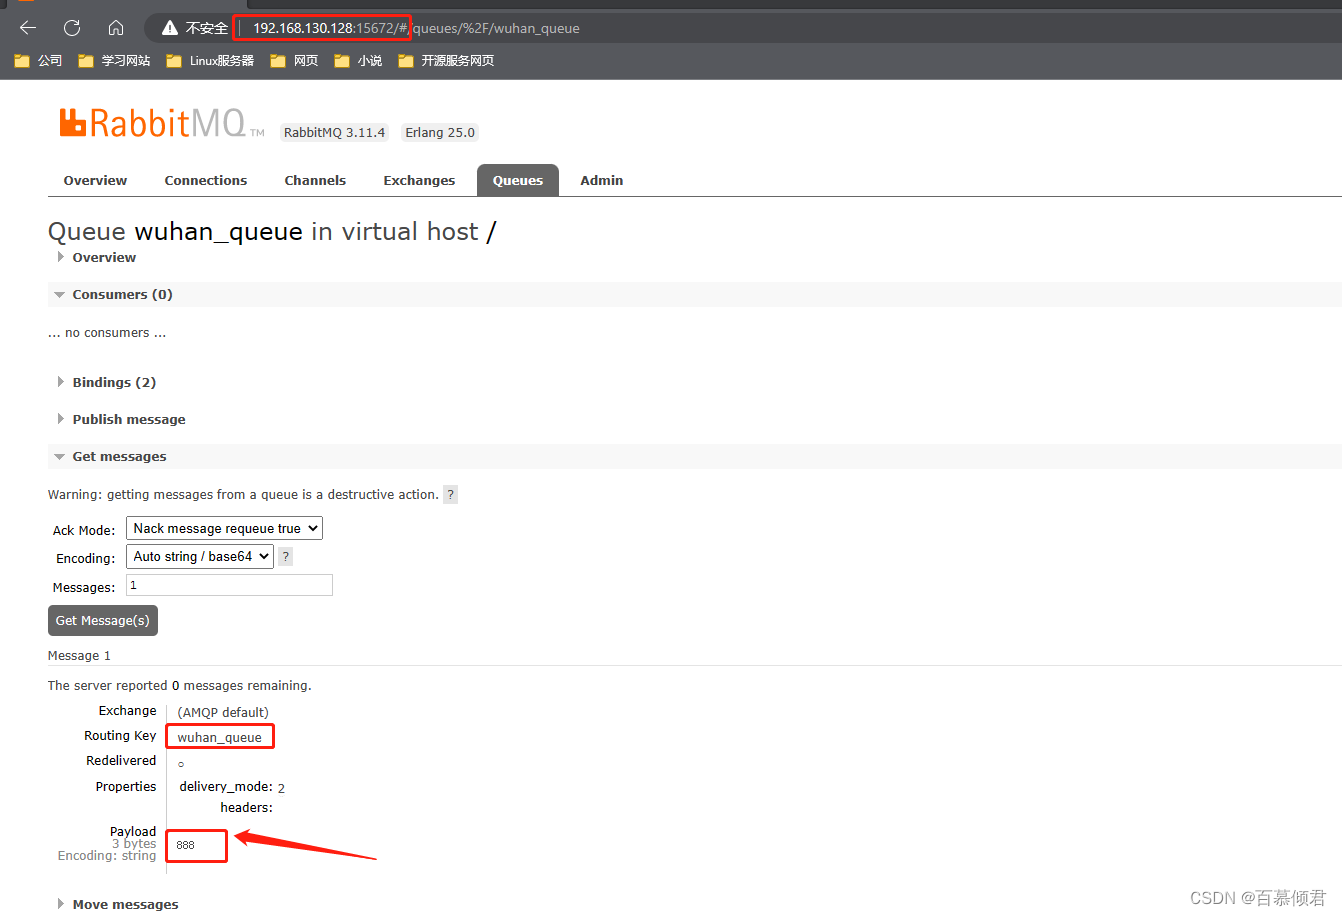Open the 小说 bookmark folder

pos(358,61)
